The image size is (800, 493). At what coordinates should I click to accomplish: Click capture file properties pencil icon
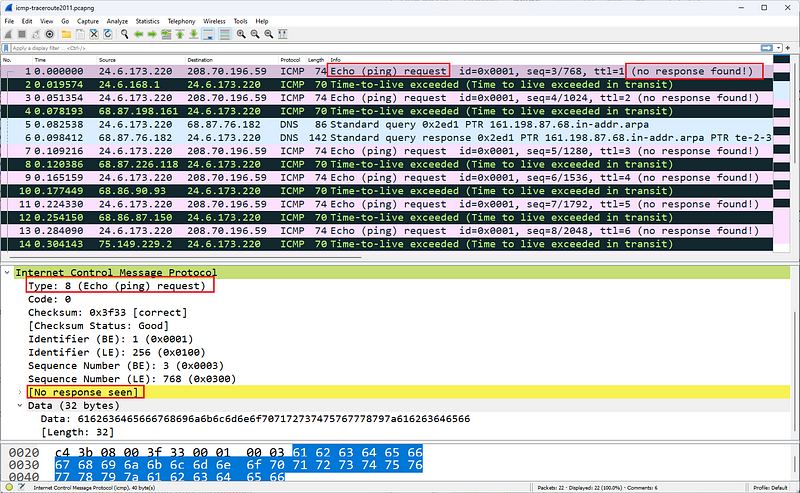coord(21,487)
